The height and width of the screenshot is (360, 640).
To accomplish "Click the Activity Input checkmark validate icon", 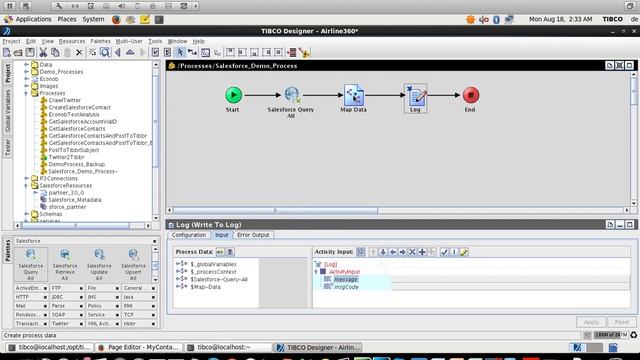I will 444,252.
